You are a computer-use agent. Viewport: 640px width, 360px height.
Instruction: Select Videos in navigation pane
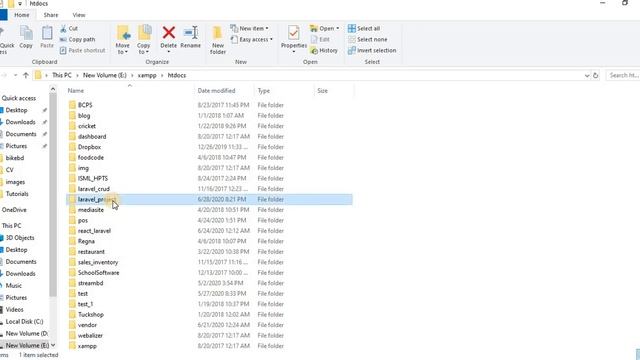[14, 309]
